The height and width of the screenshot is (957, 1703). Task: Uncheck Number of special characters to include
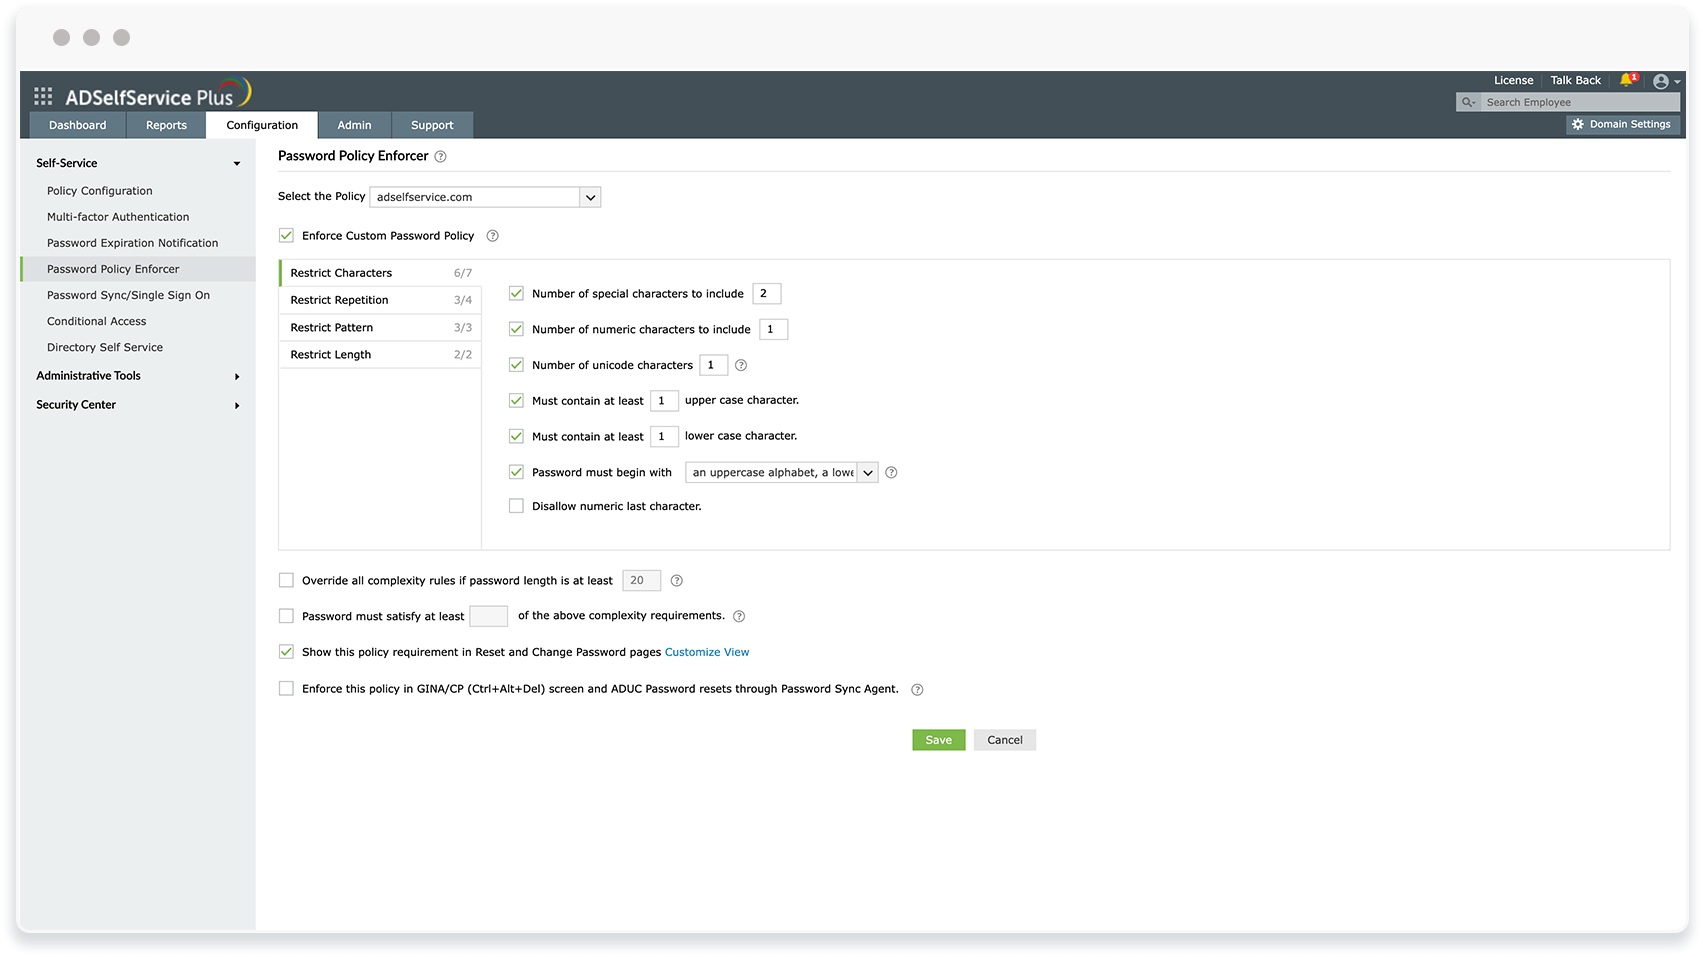click(516, 293)
